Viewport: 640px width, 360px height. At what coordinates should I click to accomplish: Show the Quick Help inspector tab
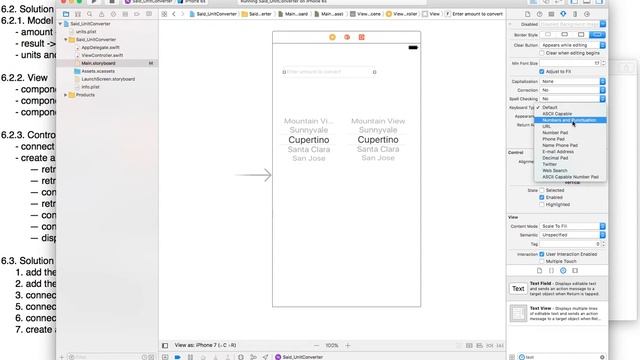(x=540, y=14)
